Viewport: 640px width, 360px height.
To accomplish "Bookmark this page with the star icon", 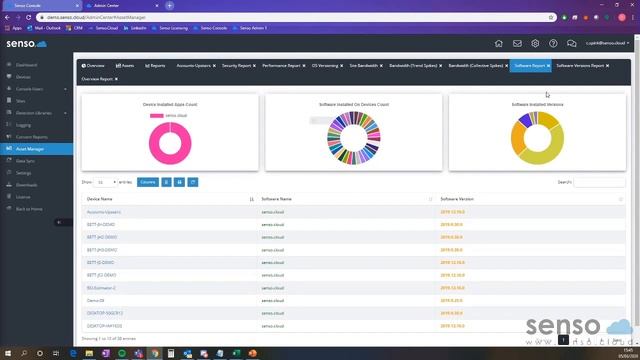I will (x=551, y=18).
